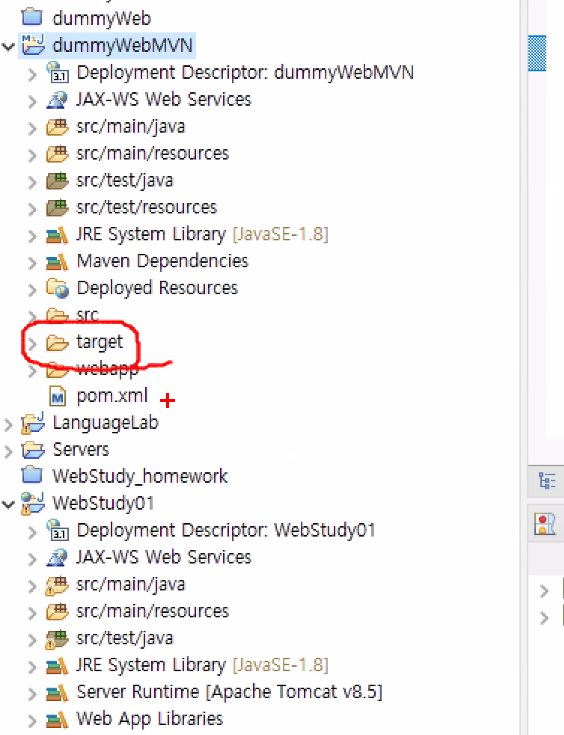This screenshot has width=564, height=735.
Task: Select the webapp folder row
Action: (x=107, y=369)
